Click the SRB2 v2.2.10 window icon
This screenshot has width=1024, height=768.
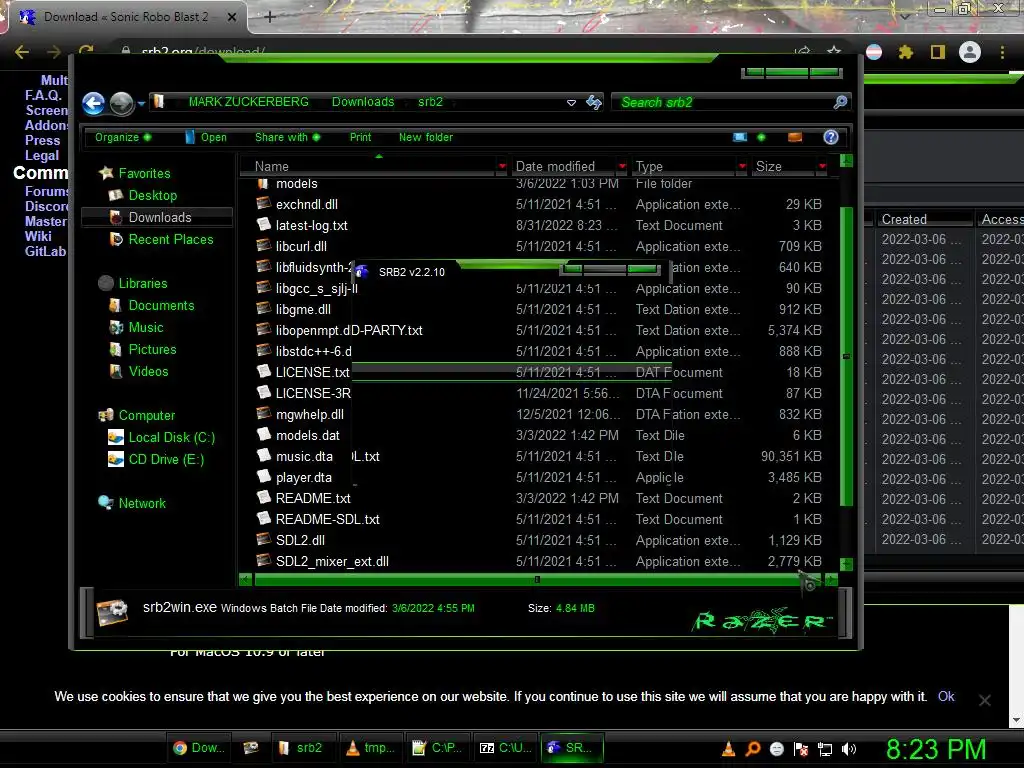coord(362,272)
